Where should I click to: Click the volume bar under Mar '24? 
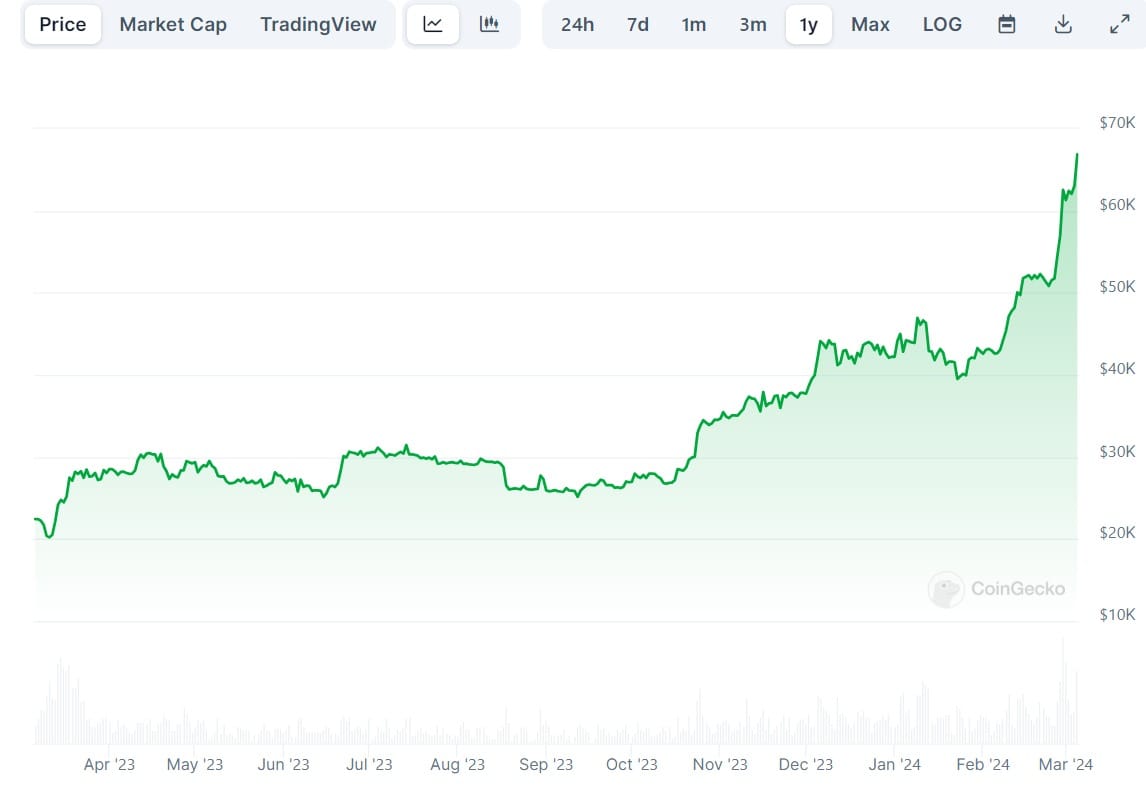[x=1063, y=700]
